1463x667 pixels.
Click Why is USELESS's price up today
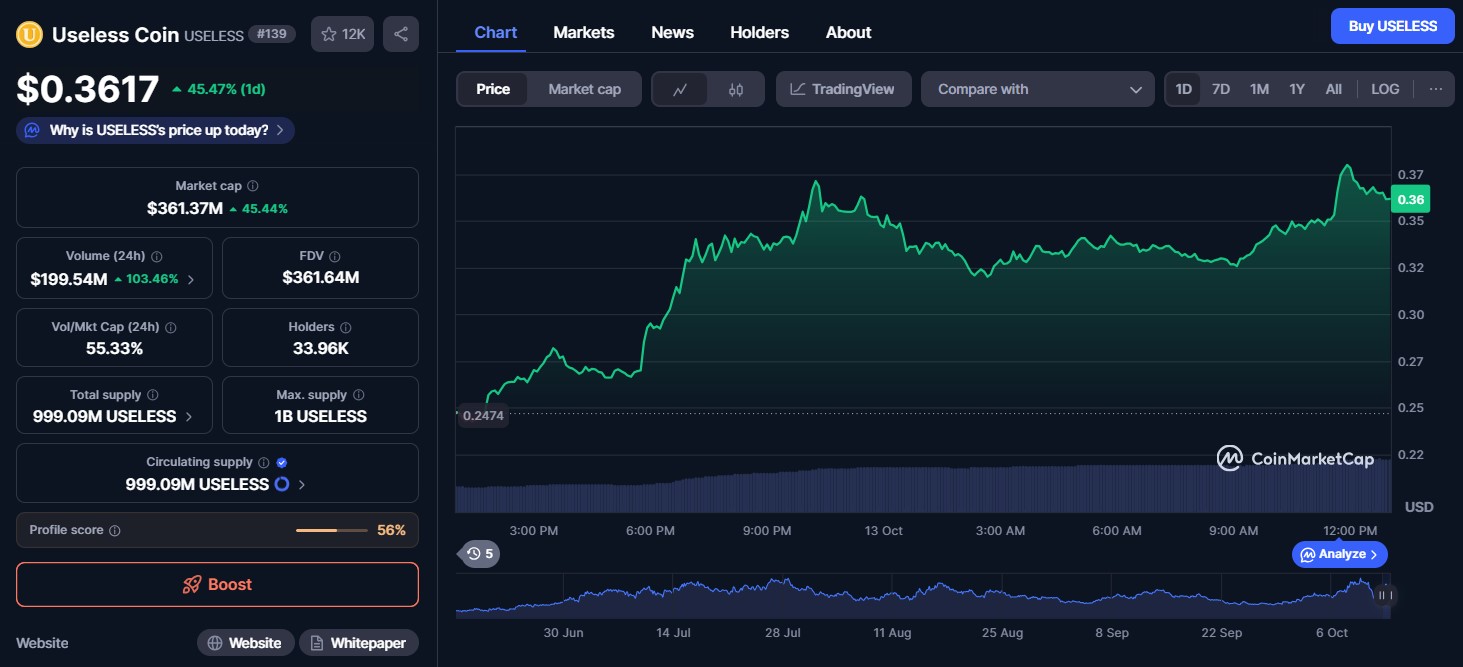coord(155,130)
